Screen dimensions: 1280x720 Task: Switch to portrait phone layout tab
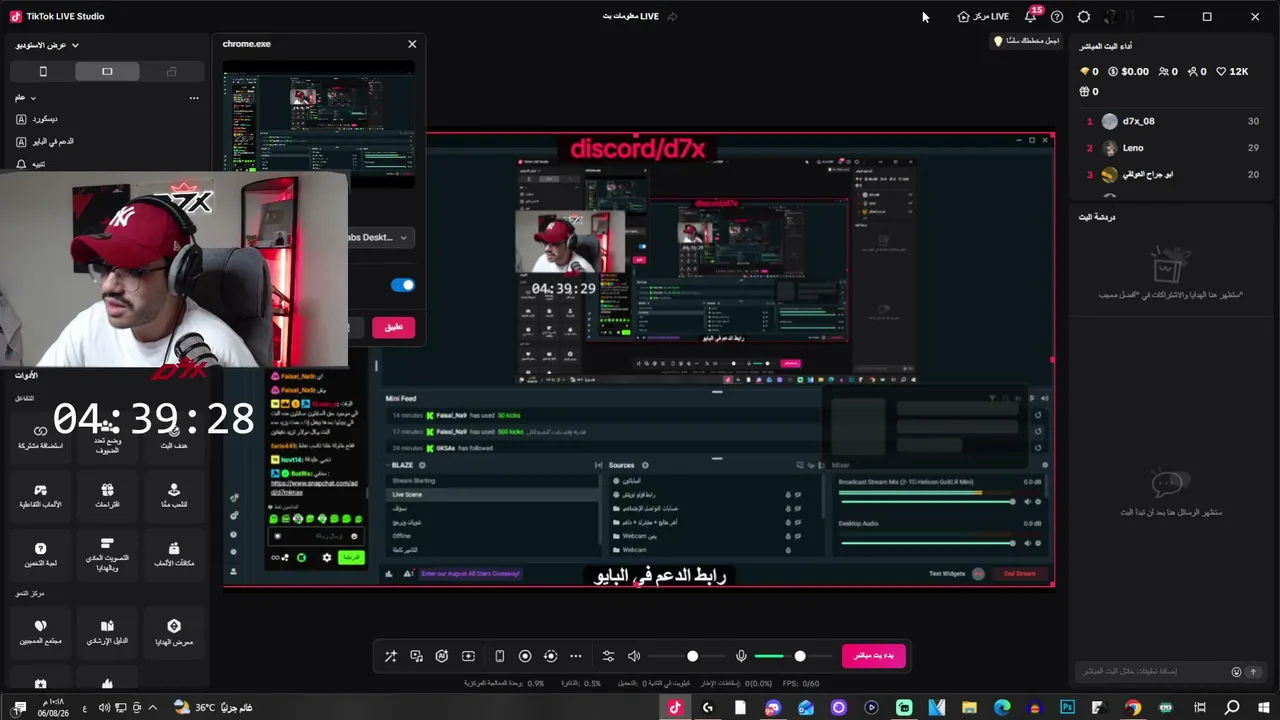[x=43, y=72]
